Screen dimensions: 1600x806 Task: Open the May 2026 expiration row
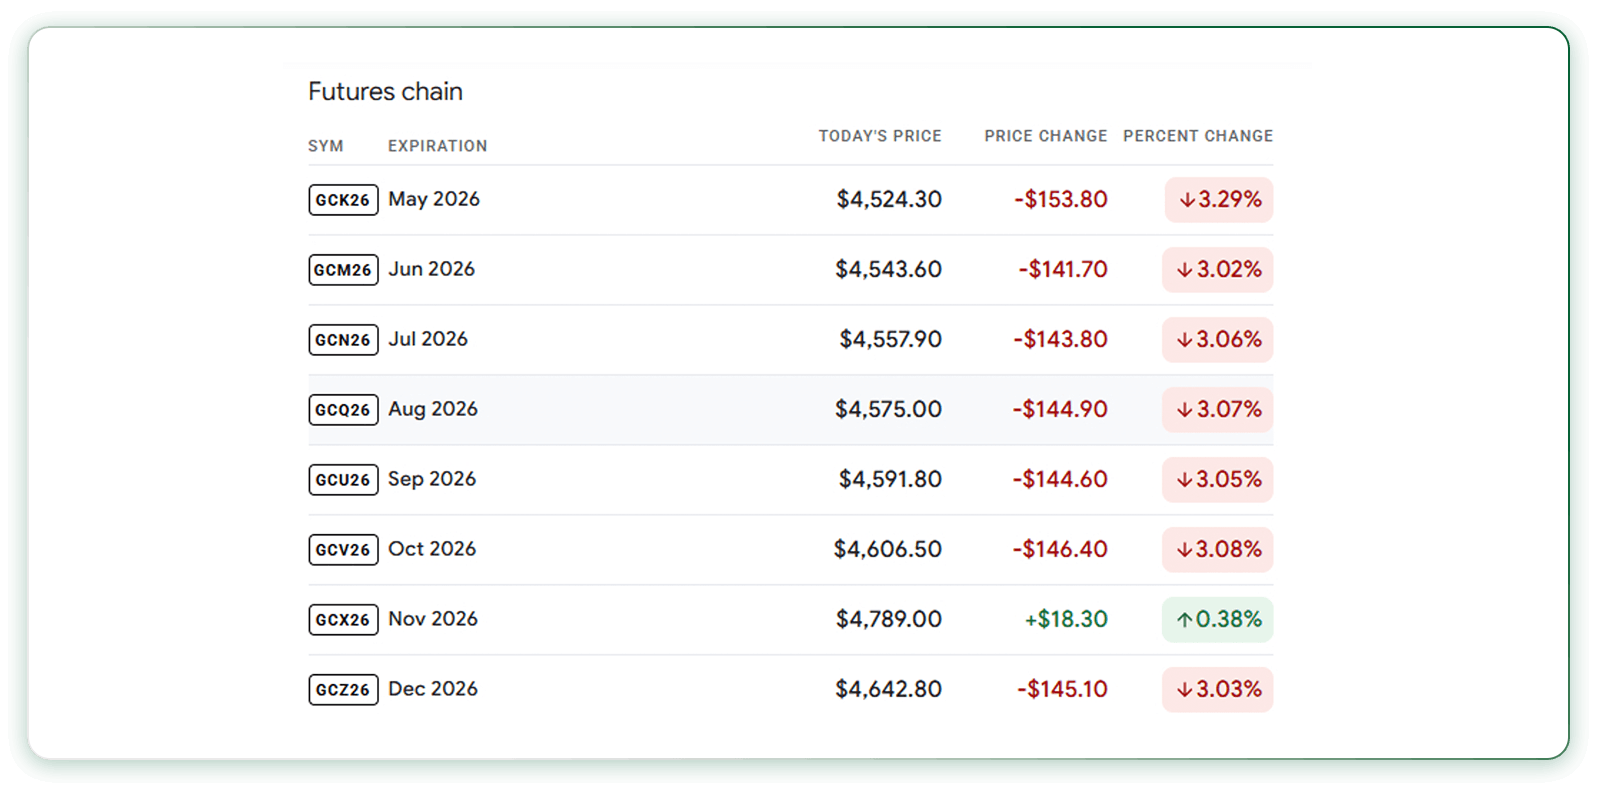[x=790, y=200]
